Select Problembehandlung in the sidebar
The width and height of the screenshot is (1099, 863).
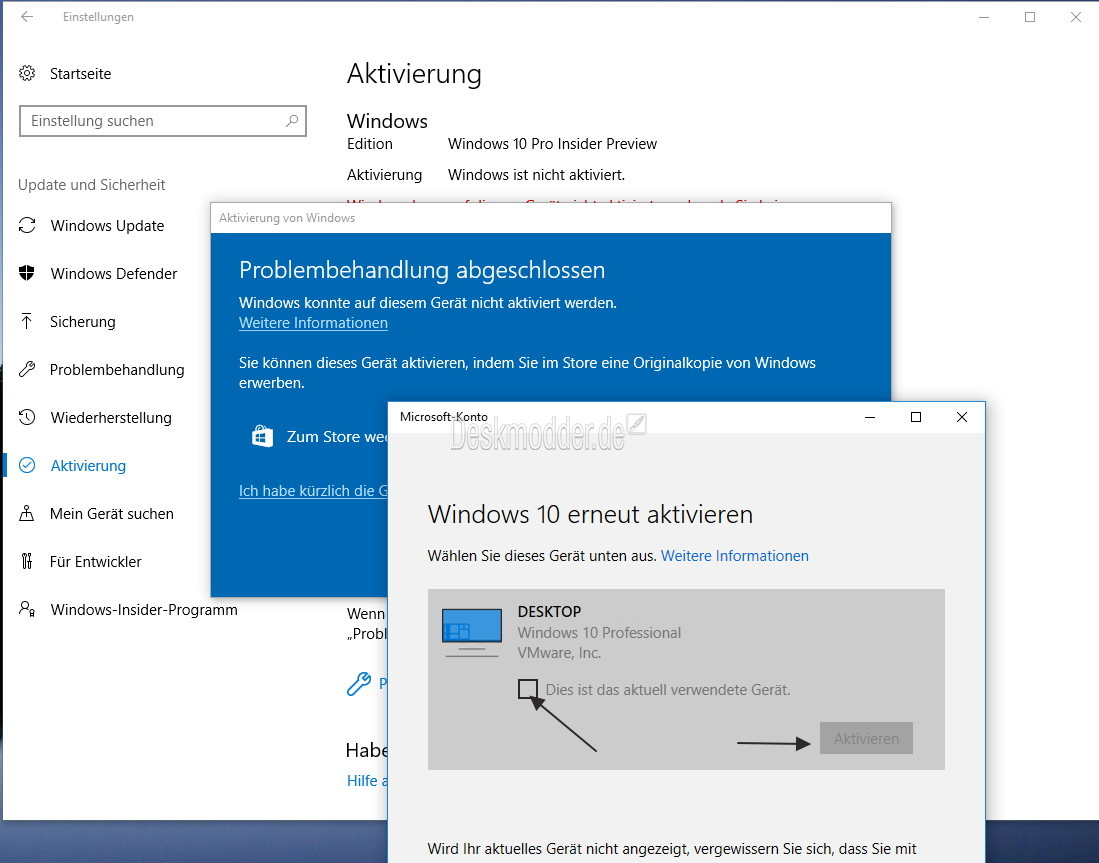117,369
